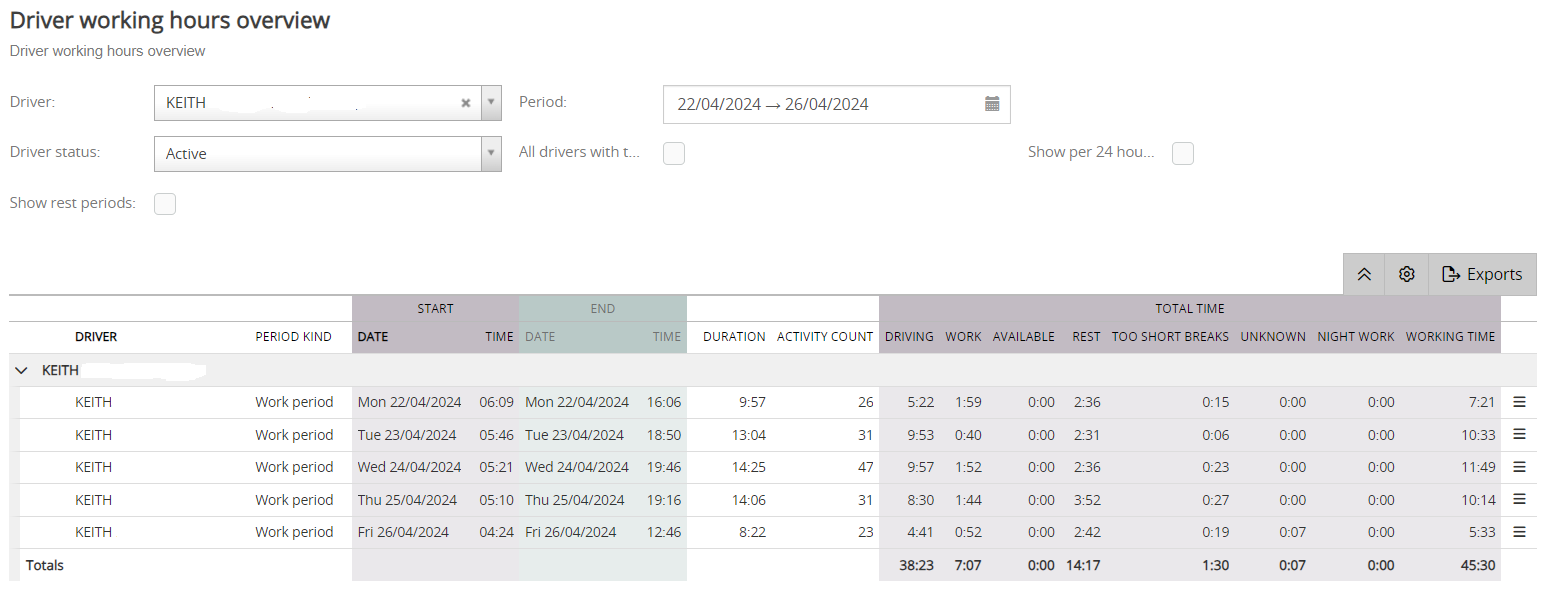Toggle the Show per 24 hou... checkbox
The image size is (1543, 613).
pyautogui.click(x=1183, y=153)
